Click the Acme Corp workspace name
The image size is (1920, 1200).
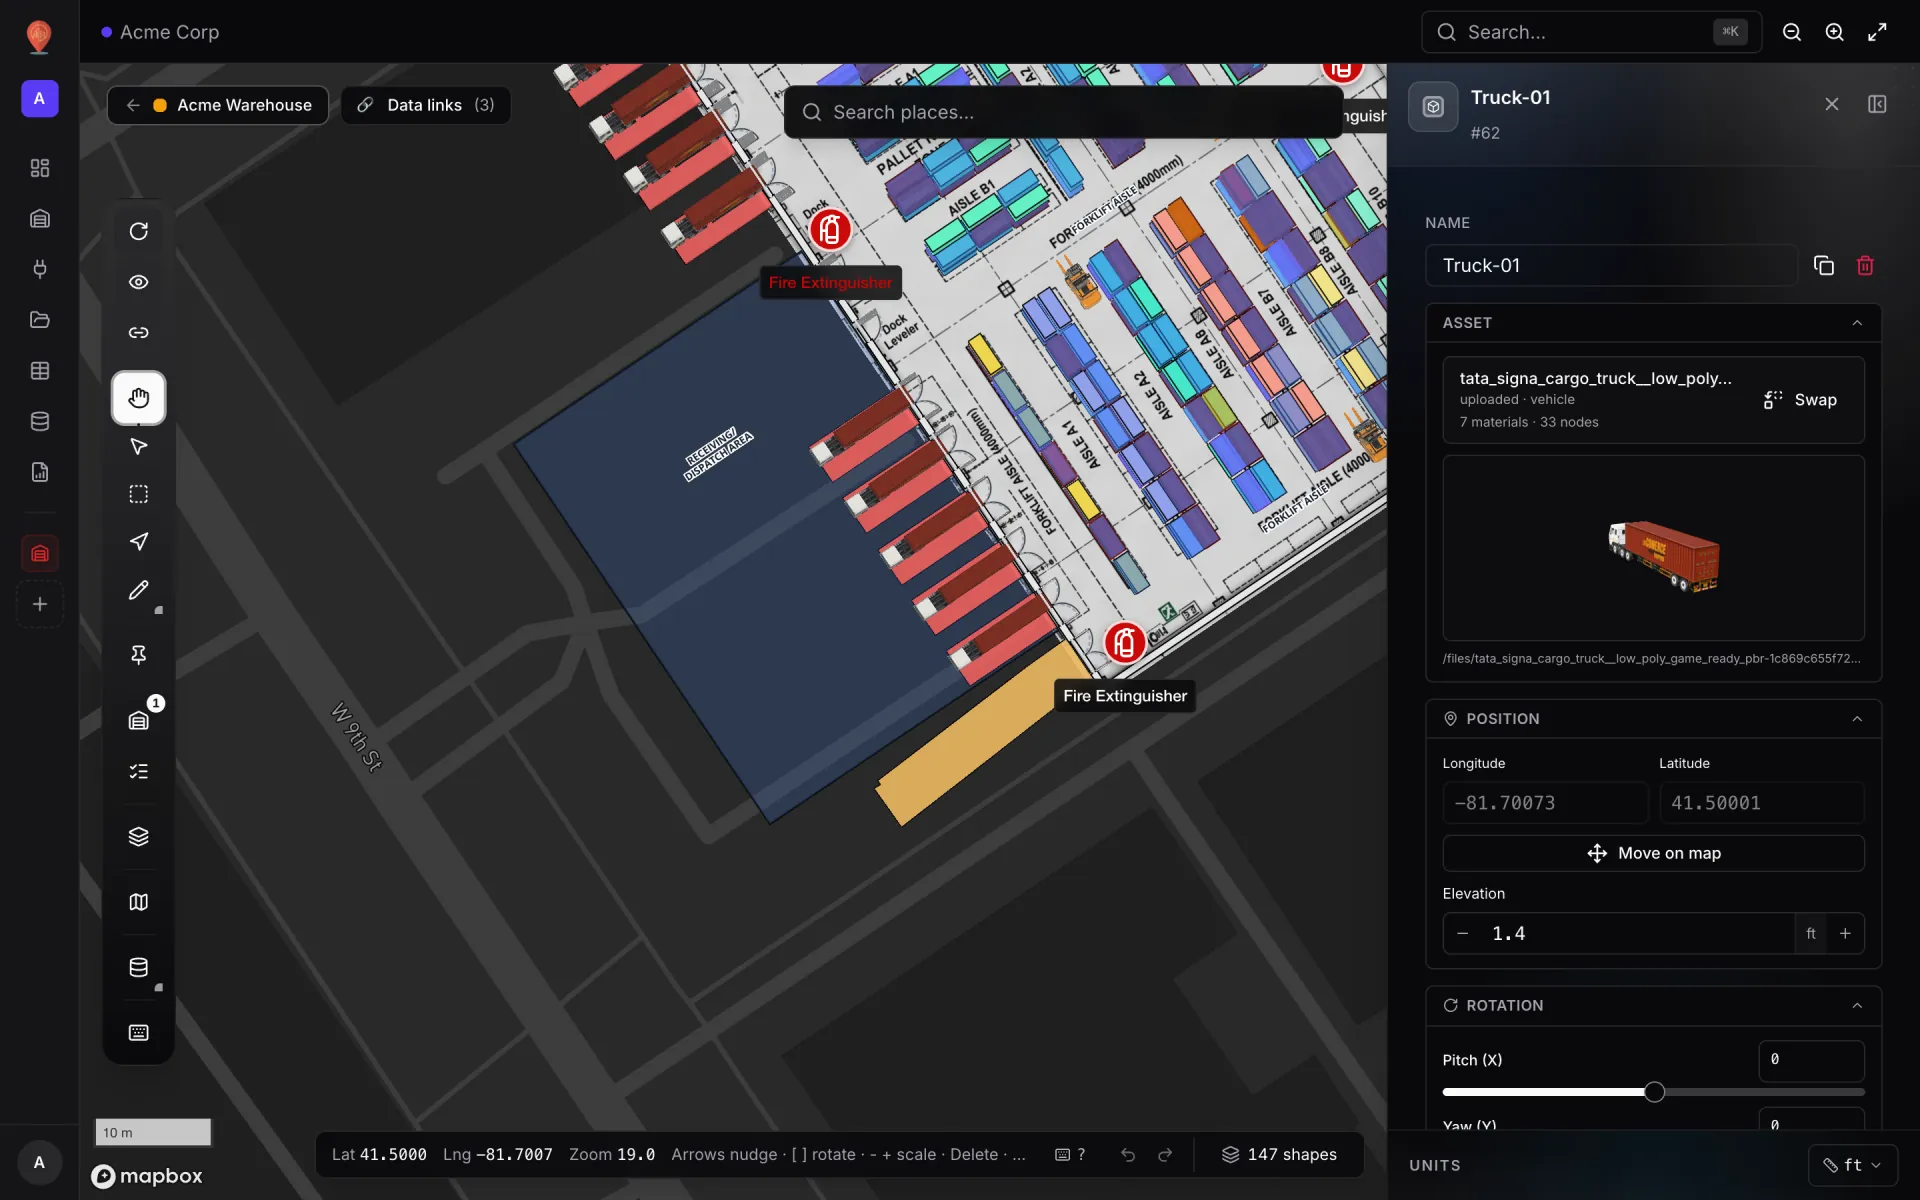(x=169, y=32)
